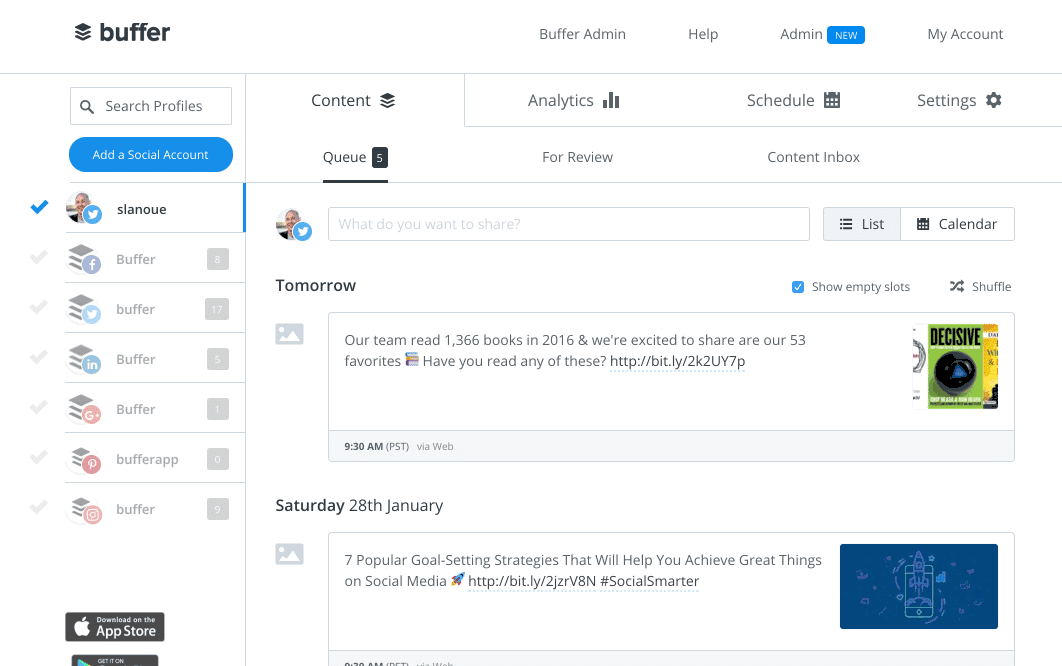The image size is (1062, 666).
Task: Uncheck the Show empty slots checkbox
Action: pyautogui.click(x=797, y=286)
